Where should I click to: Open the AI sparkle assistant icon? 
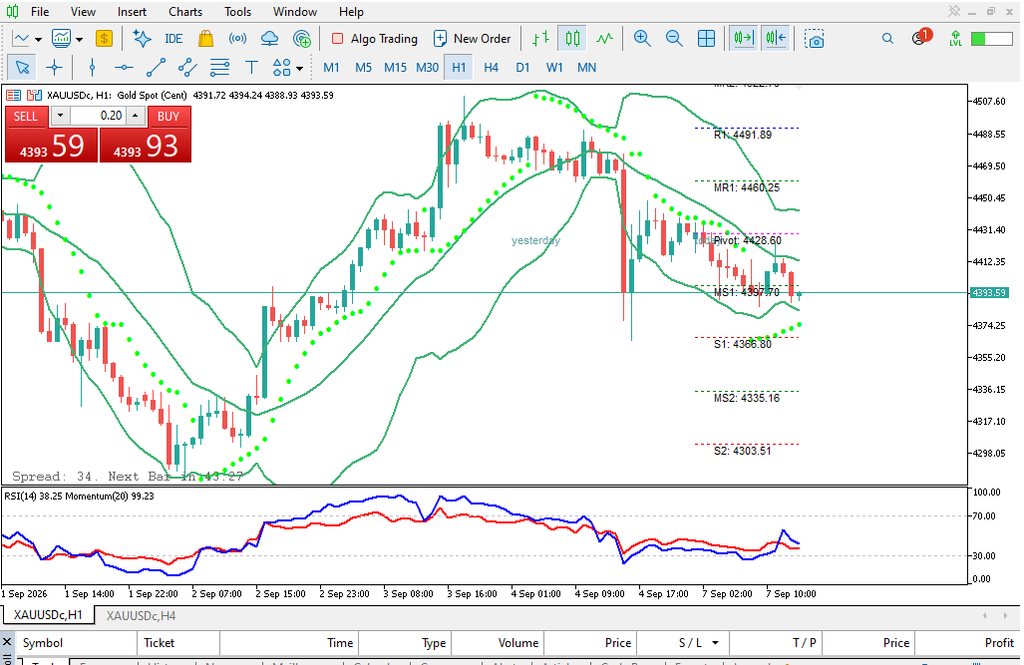tap(142, 39)
